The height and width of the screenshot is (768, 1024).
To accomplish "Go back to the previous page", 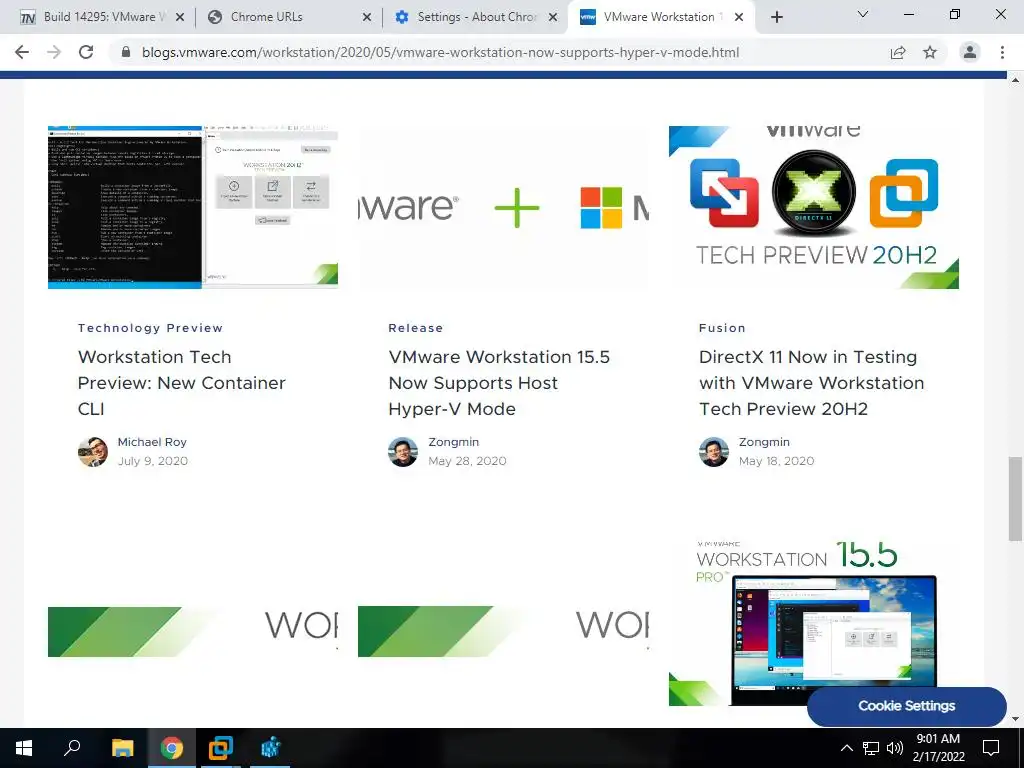I will pos(22,52).
